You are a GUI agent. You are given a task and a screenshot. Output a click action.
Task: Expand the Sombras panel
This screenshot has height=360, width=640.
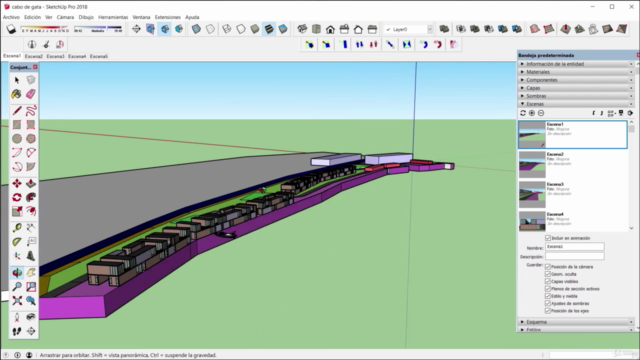tap(576, 96)
